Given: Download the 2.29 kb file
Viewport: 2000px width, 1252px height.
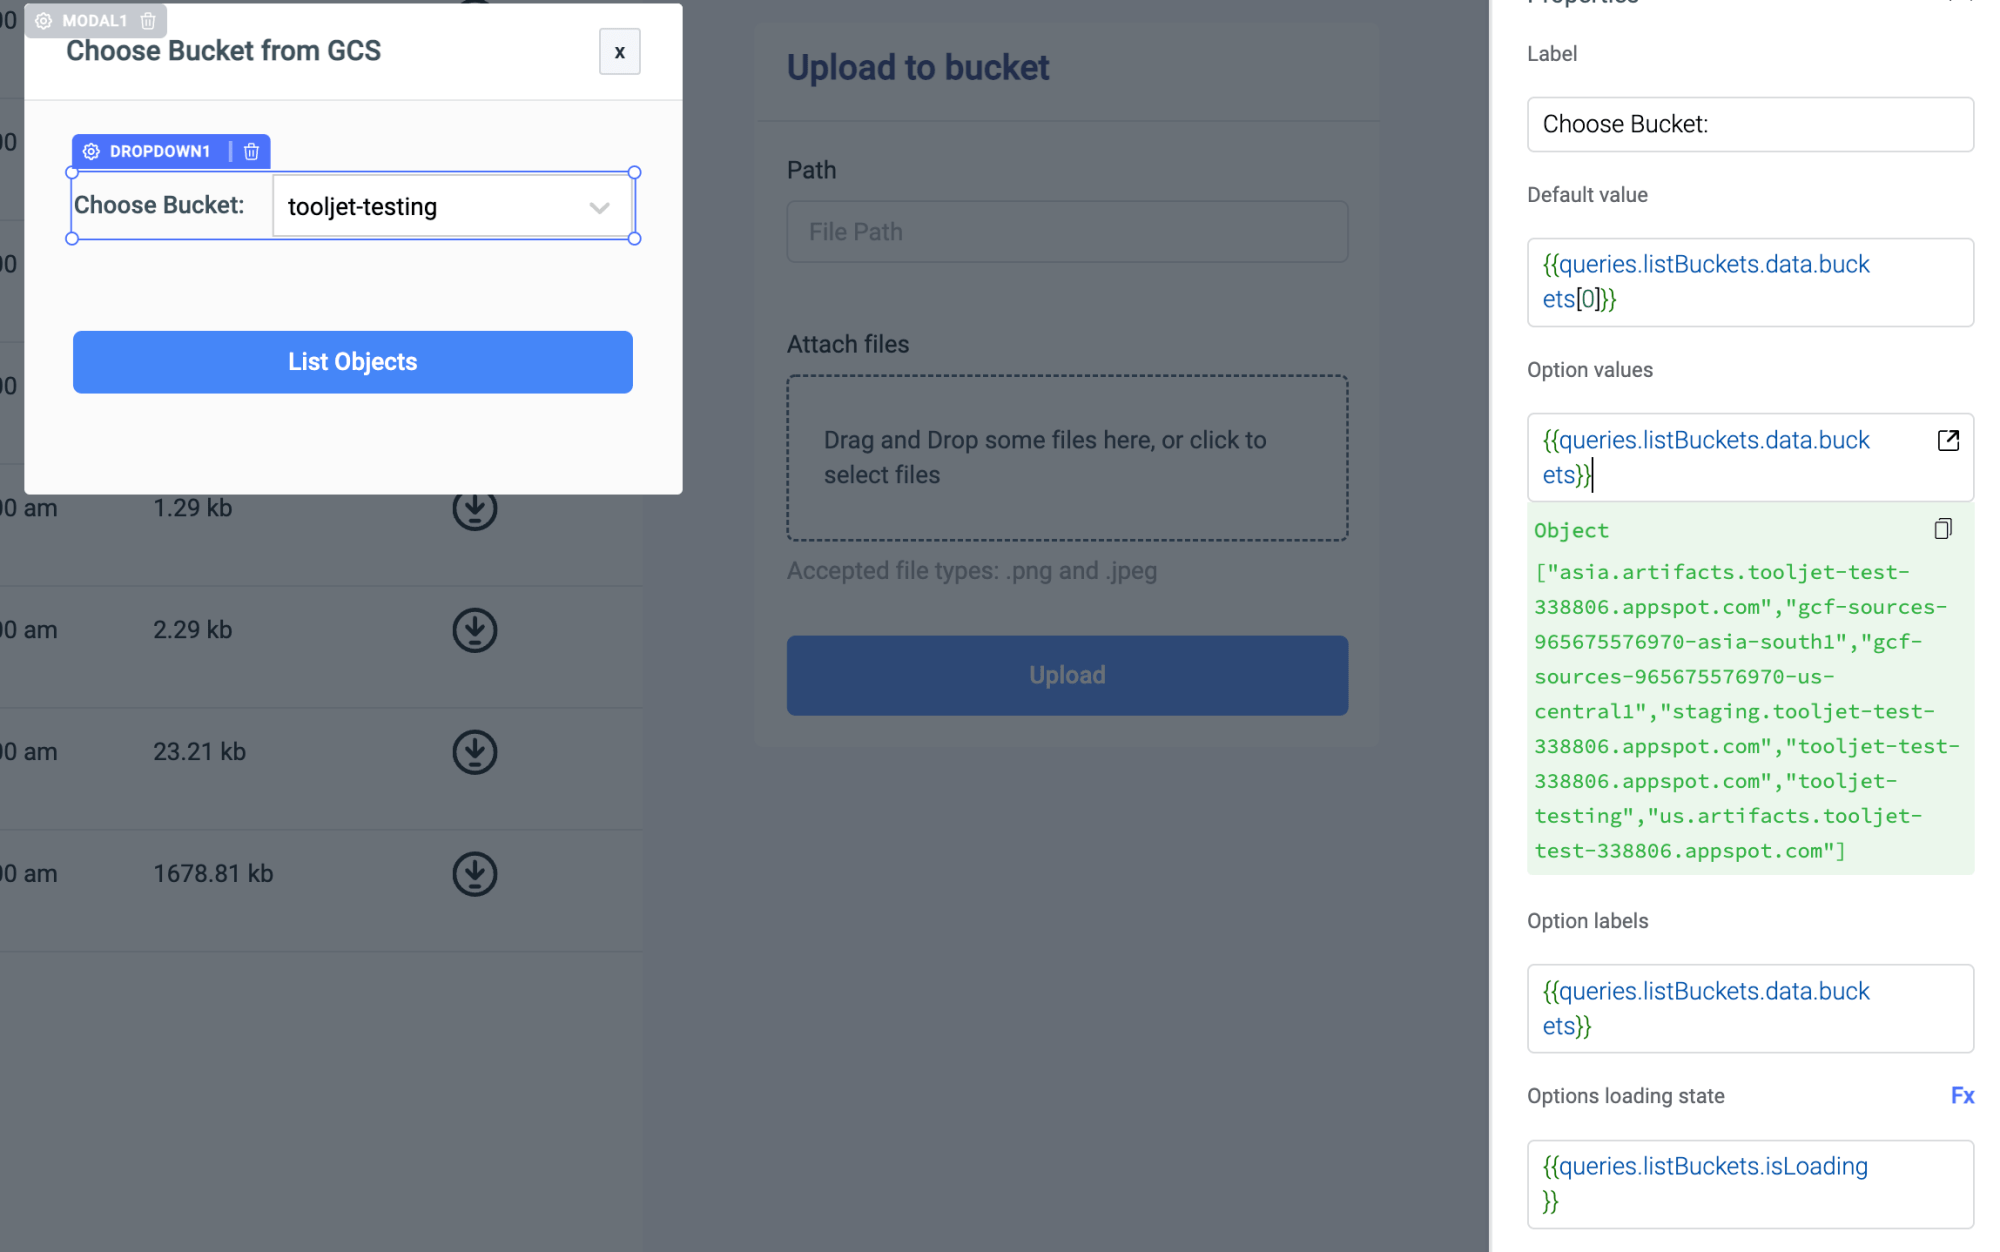Looking at the screenshot, I should tap(474, 631).
